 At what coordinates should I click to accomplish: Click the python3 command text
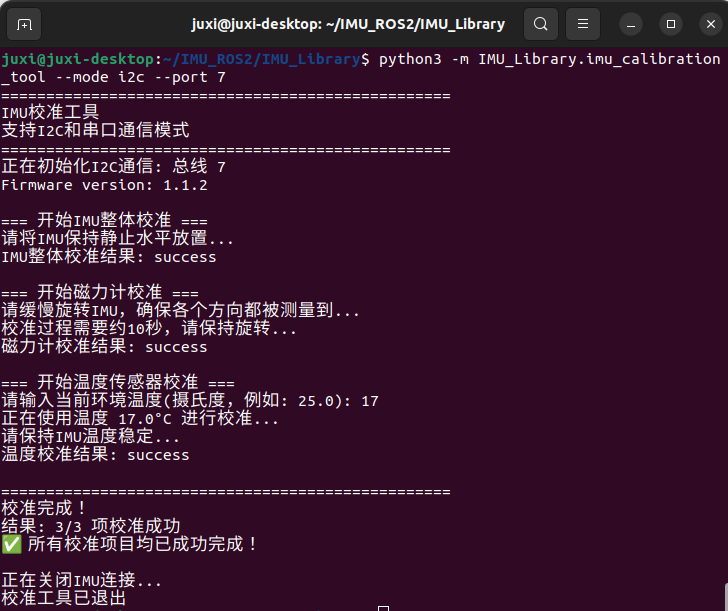coord(410,59)
